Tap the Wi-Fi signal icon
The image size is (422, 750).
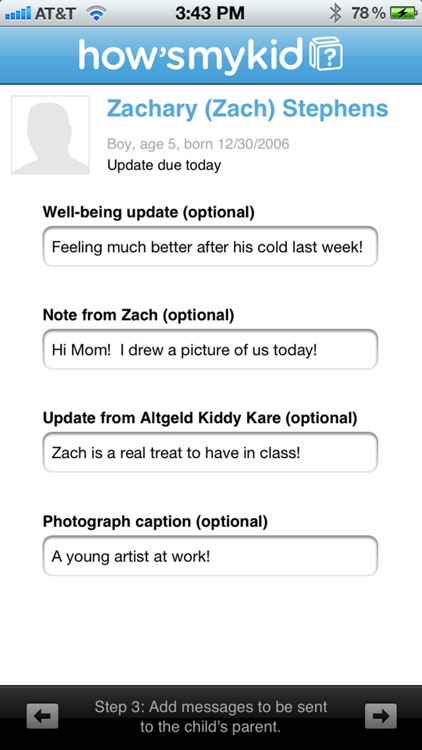point(97,14)
